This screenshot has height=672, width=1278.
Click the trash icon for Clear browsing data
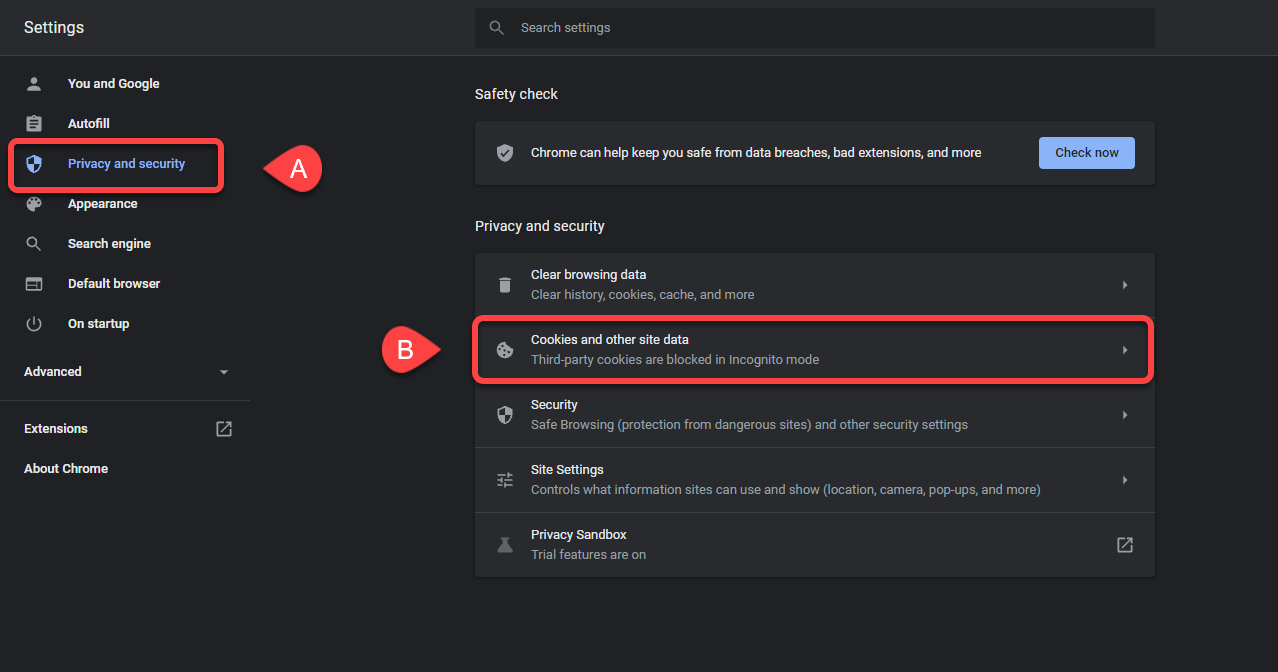505,285
